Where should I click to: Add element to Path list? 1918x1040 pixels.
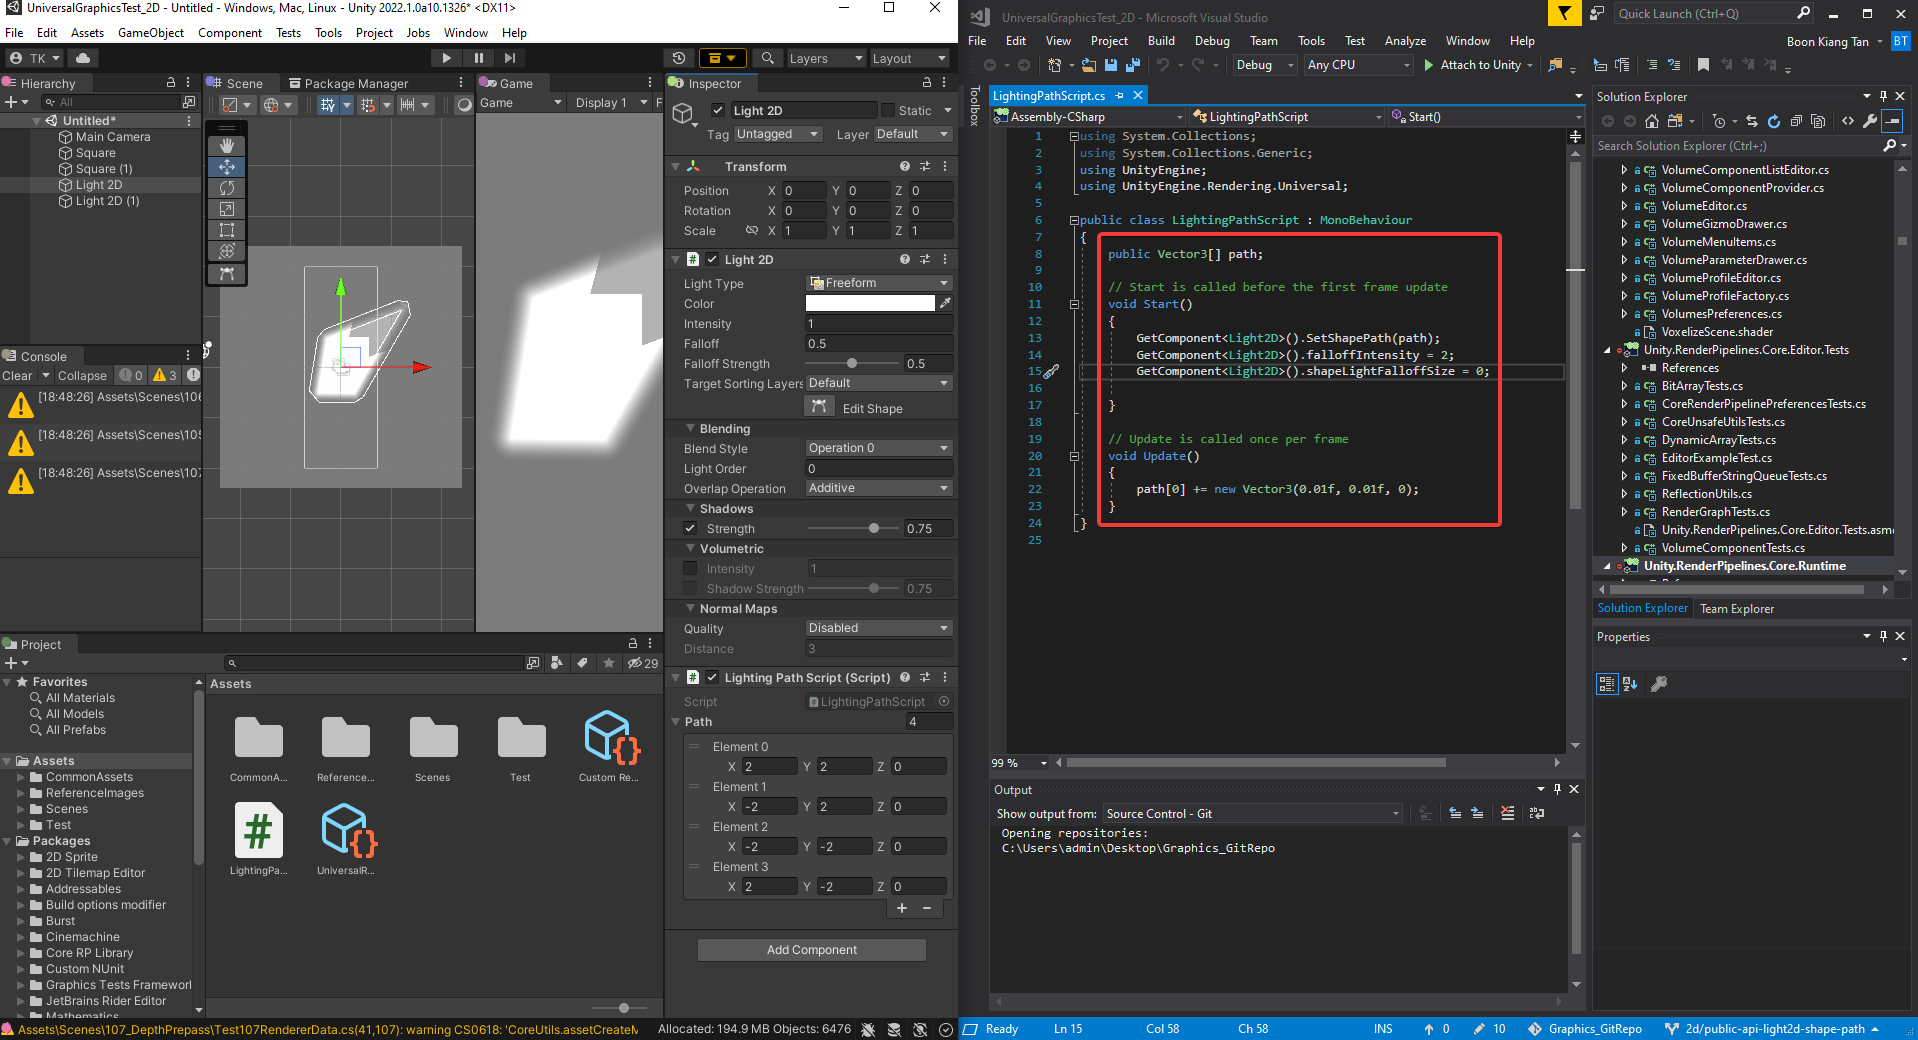pyautogui.click(x=902, y=908)
